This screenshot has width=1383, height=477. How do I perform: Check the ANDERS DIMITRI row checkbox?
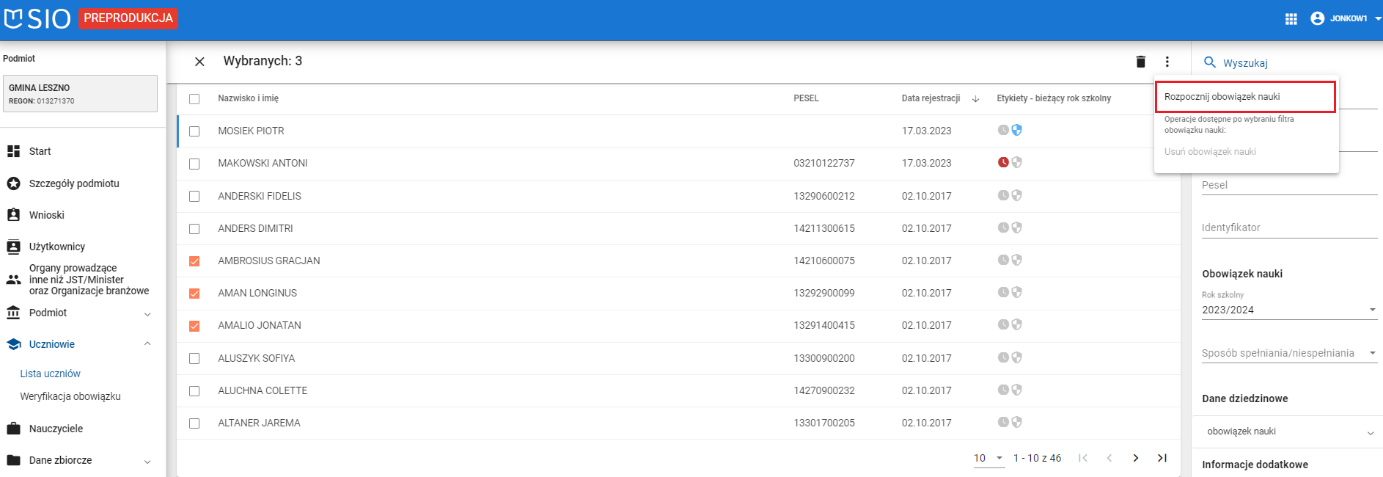[195, 229]
